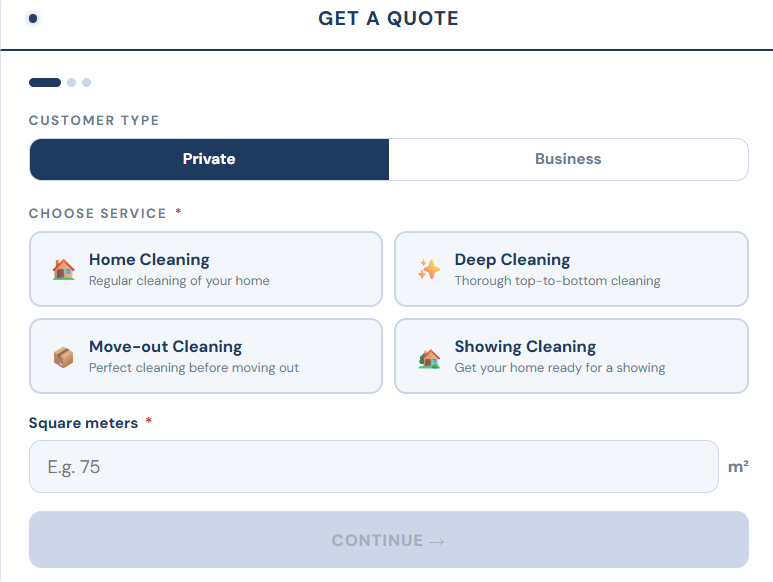Screen dimensions: 773x582
Task: Click the third step progress dot
Action: click(x=86, y=82)
